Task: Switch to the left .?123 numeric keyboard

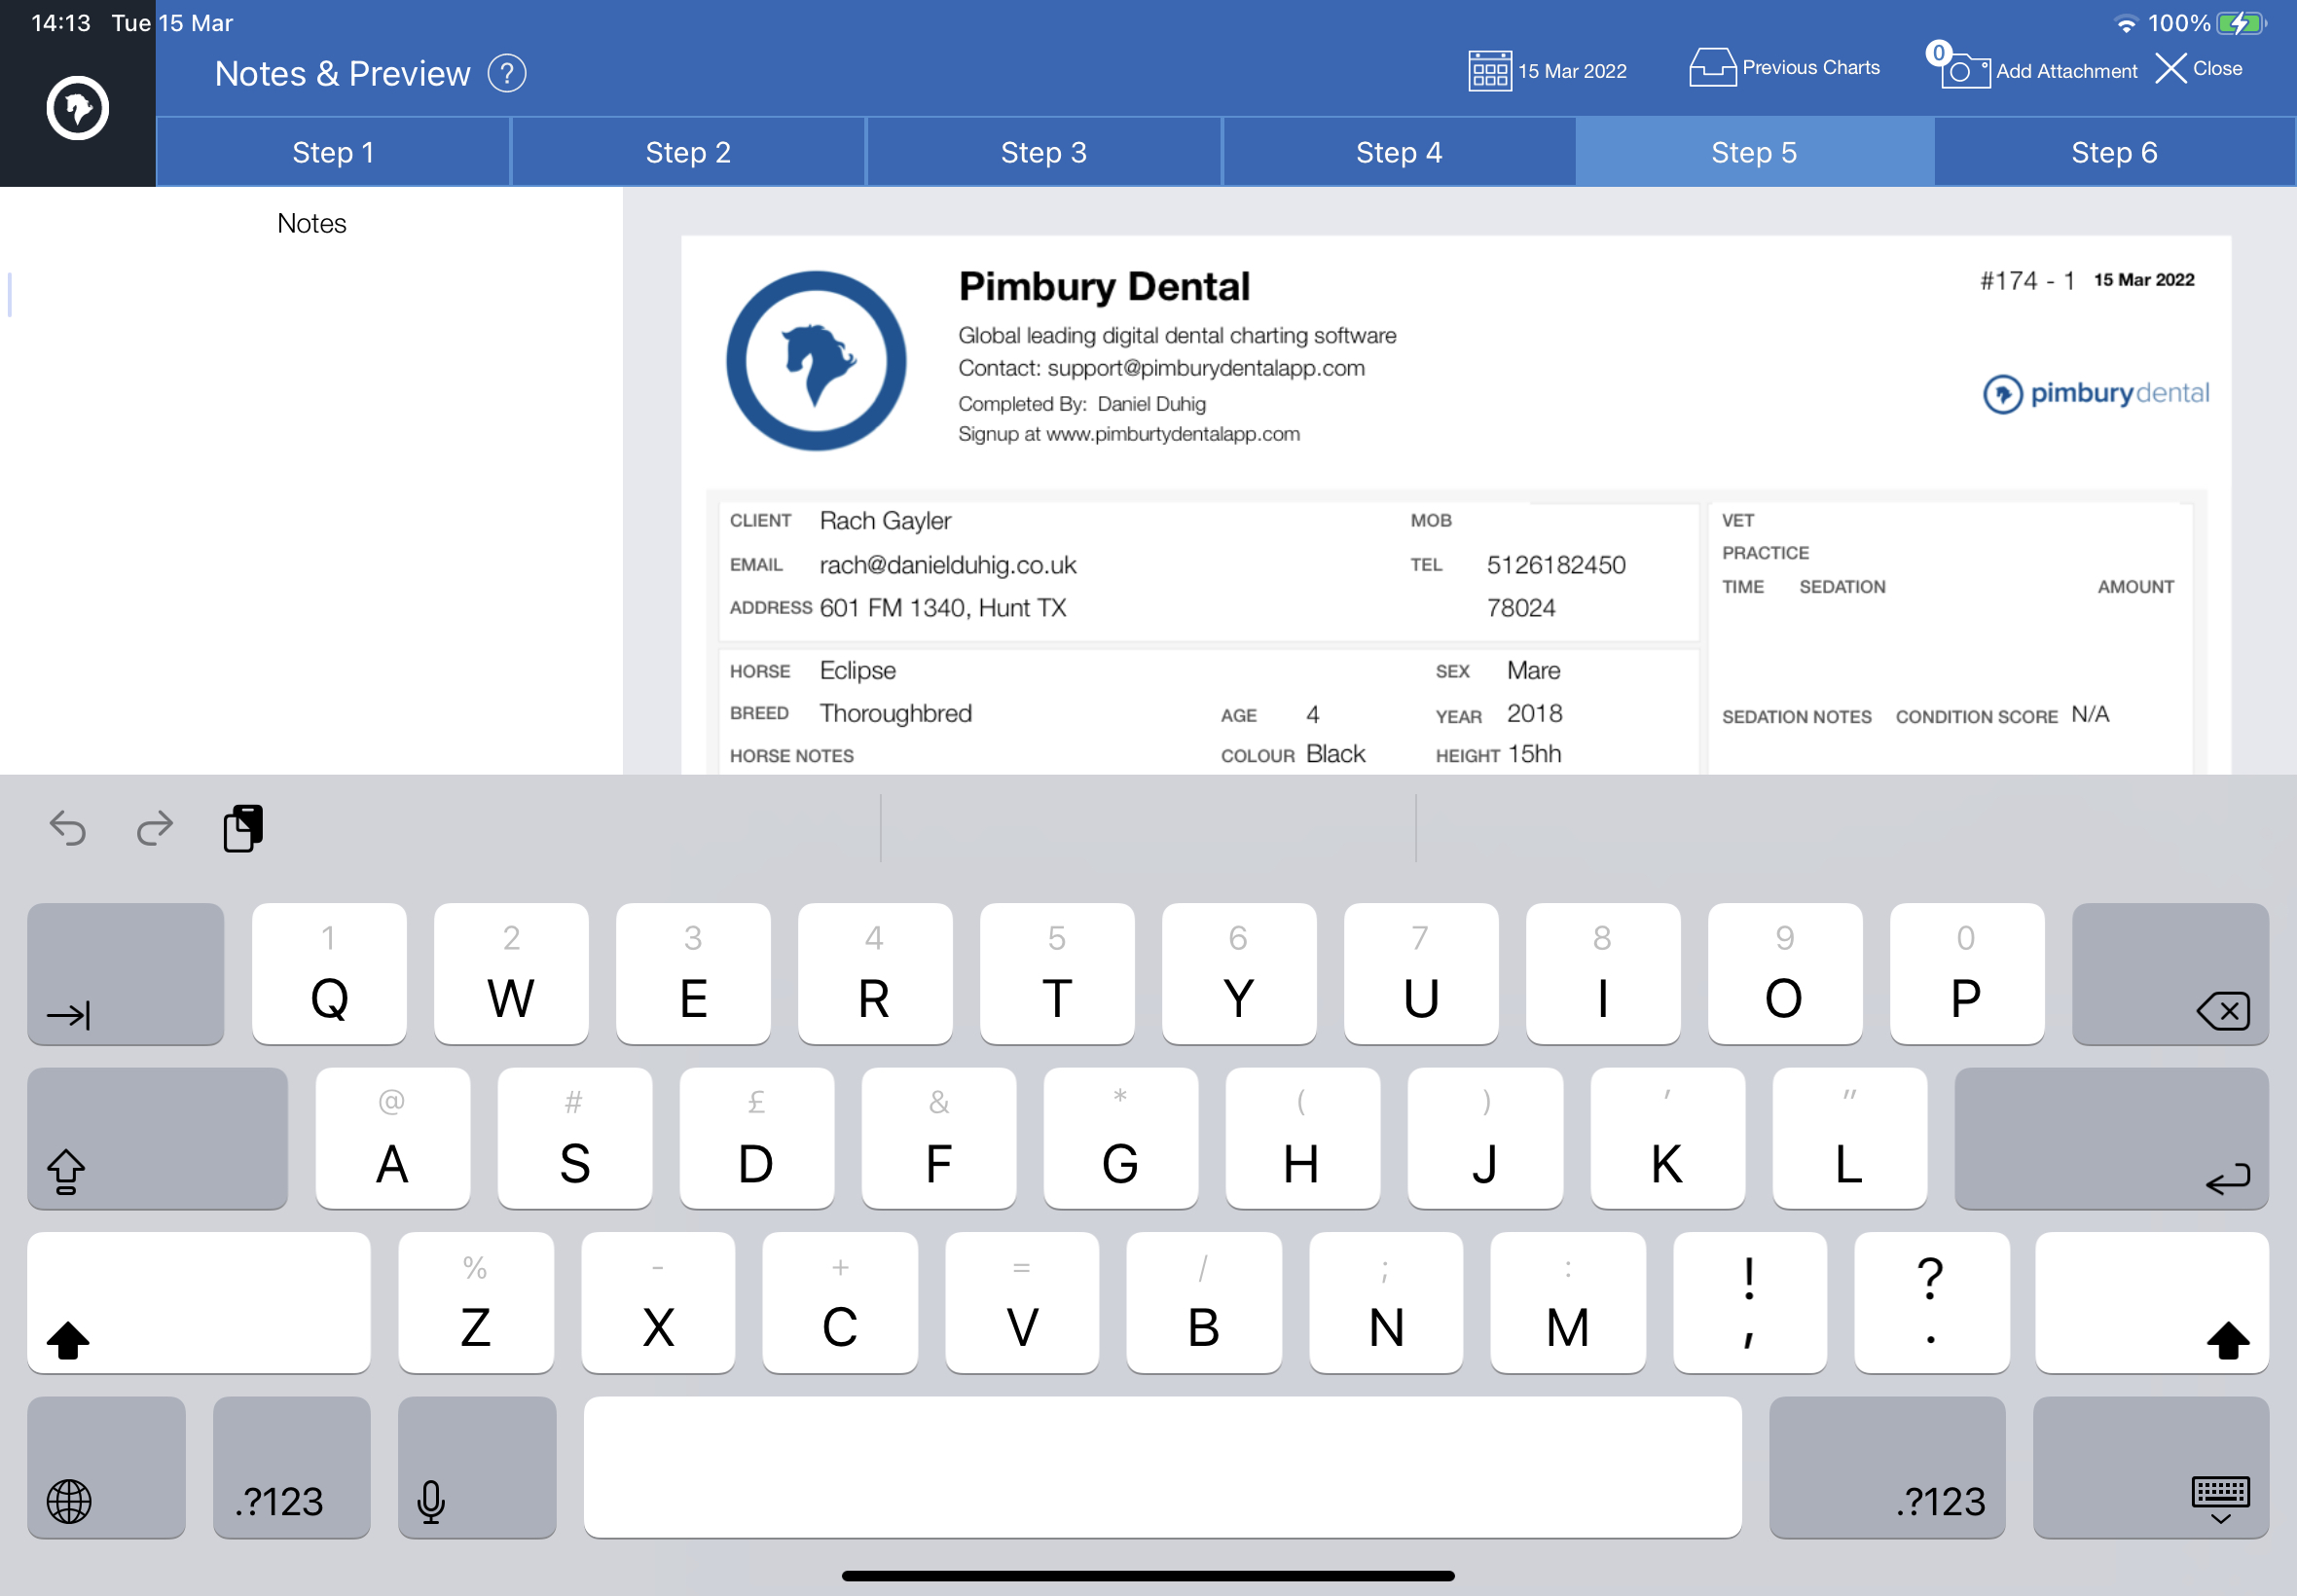Action: click(x=292, y=1467)
